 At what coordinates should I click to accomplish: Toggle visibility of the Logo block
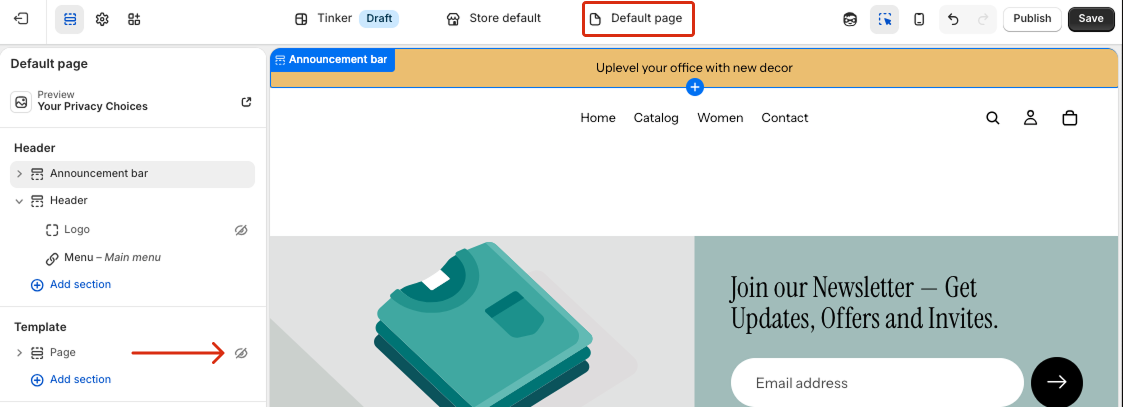240,230
